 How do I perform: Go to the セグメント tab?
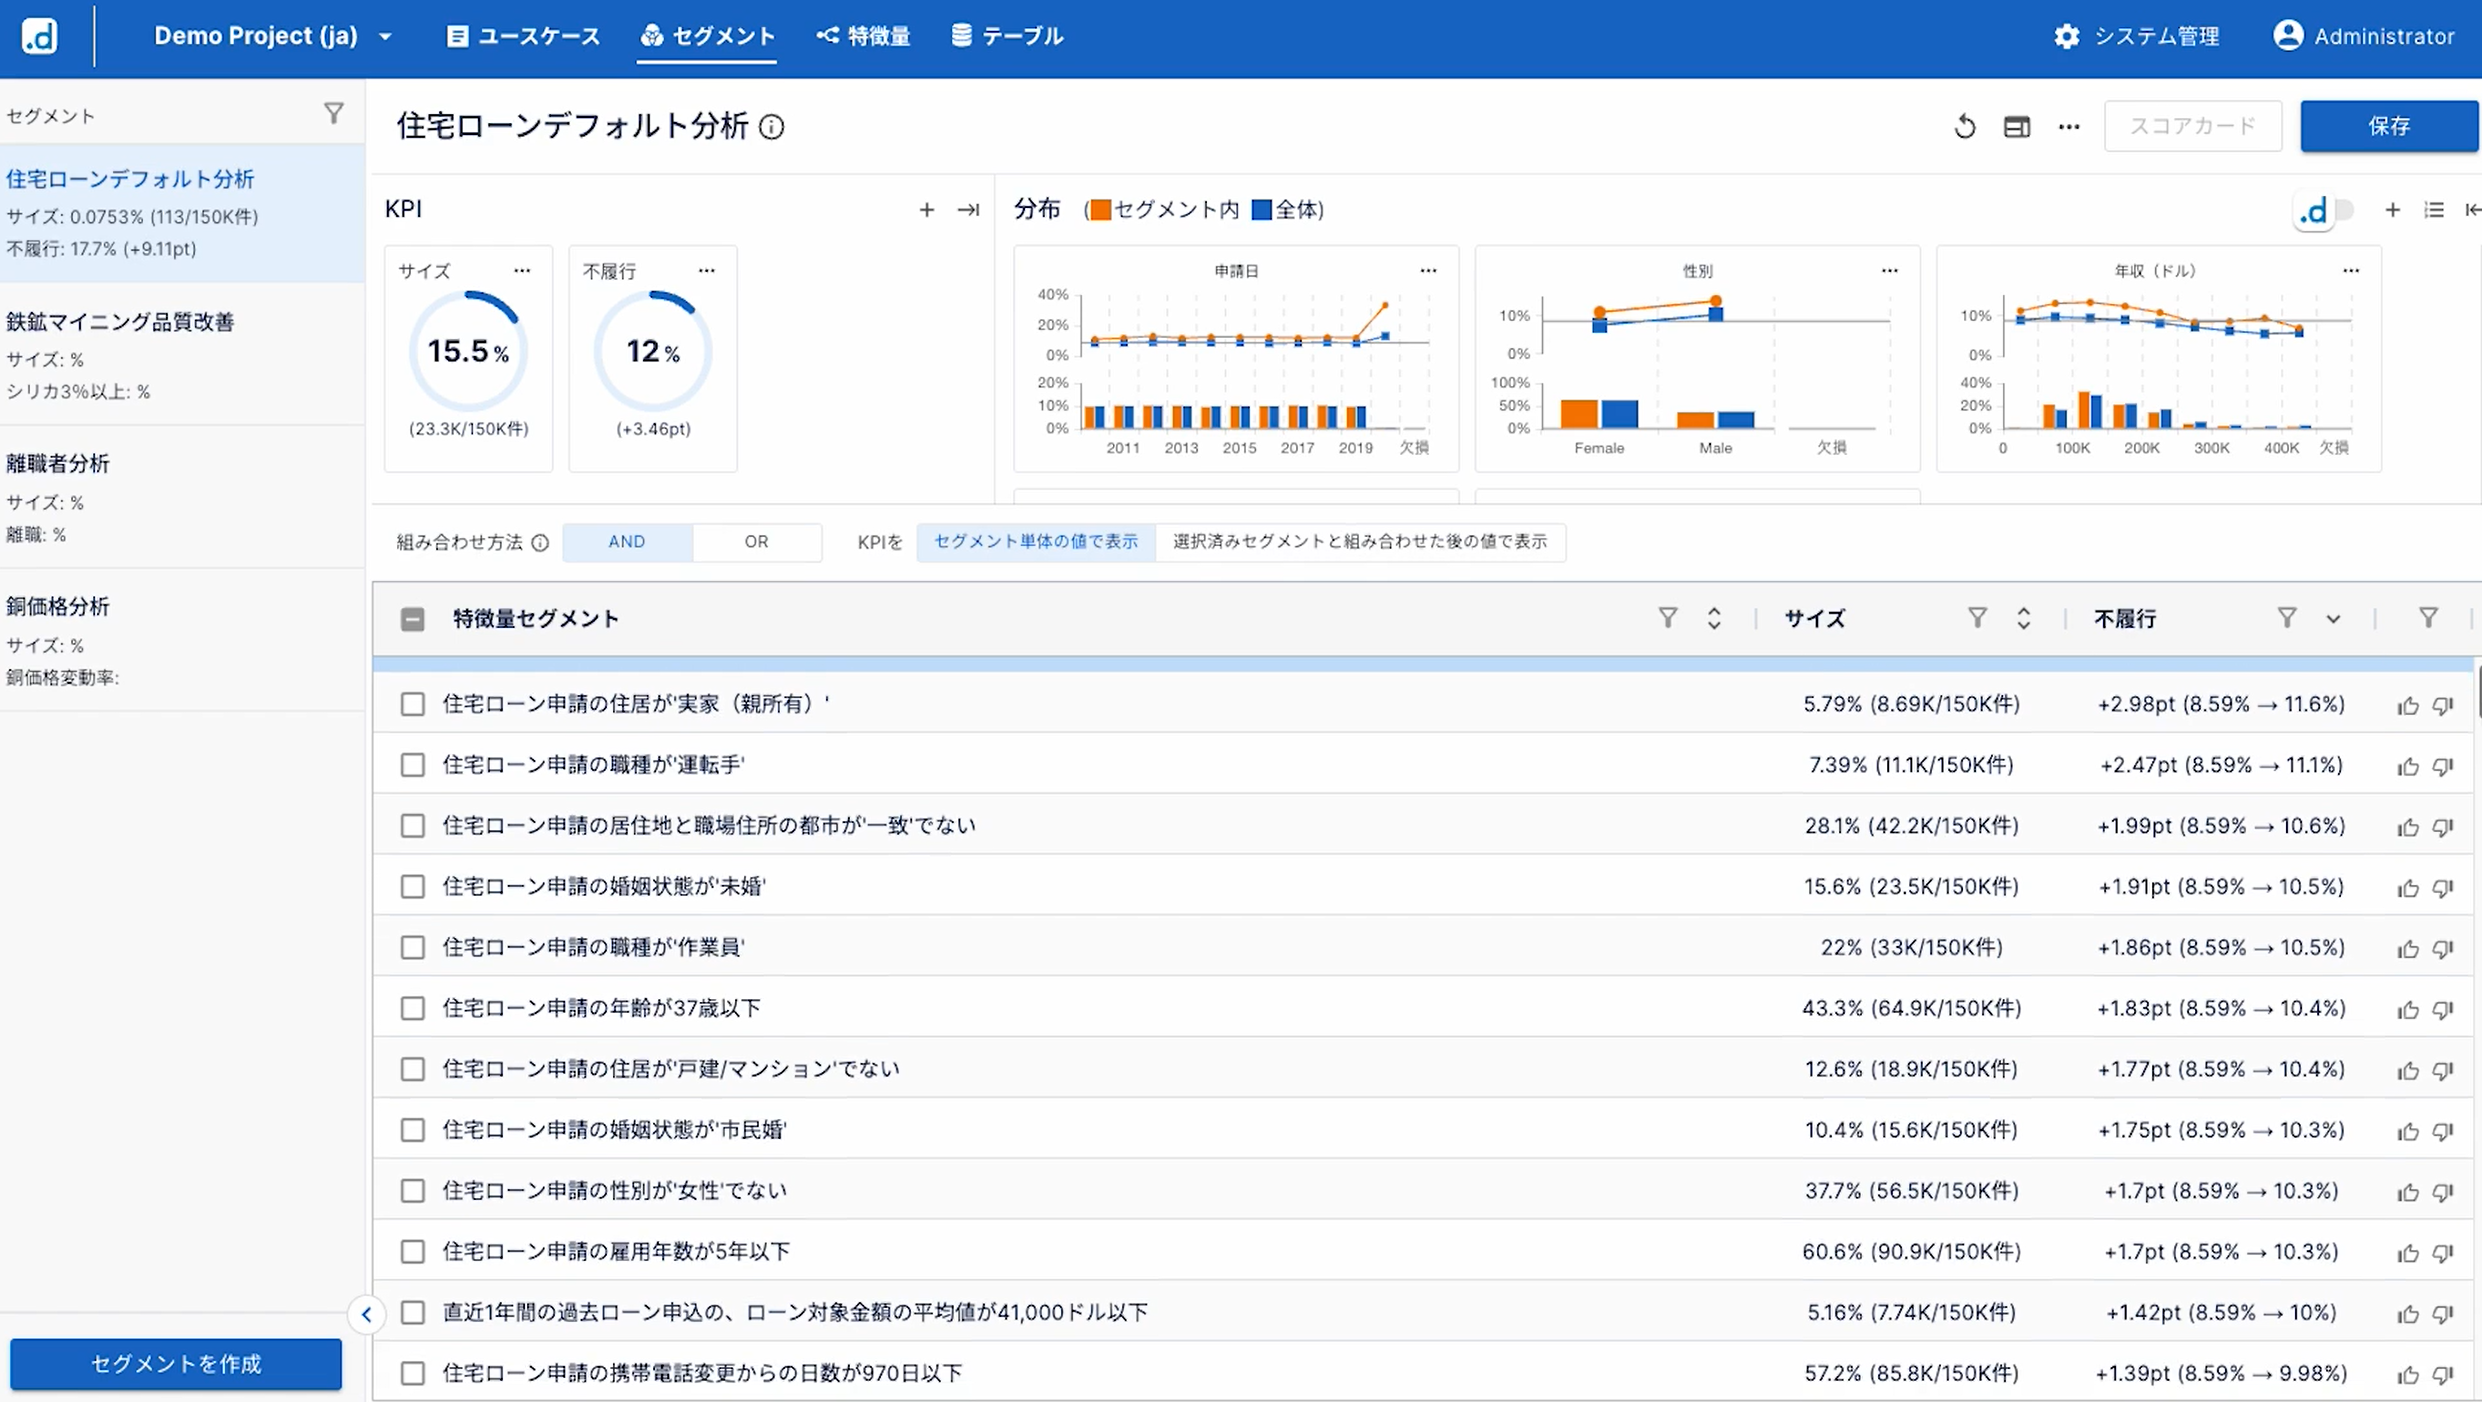pos(707,37)
